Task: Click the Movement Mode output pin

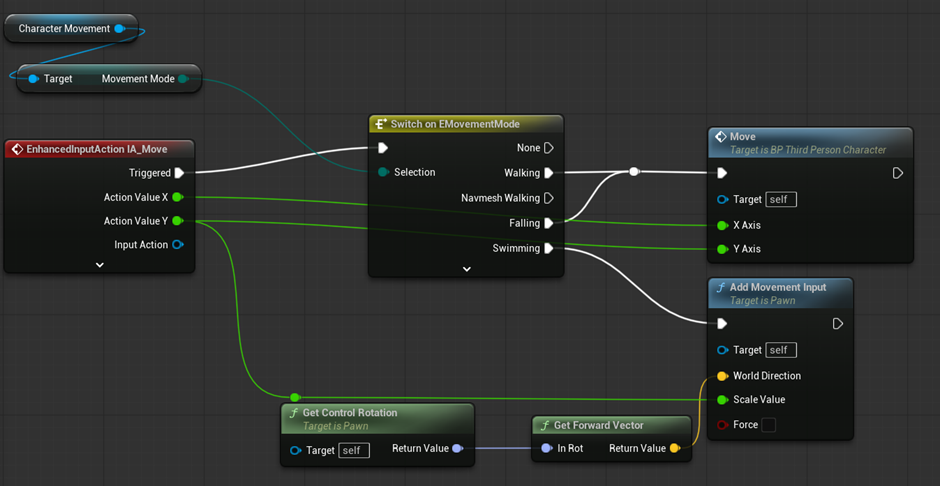Action: point(183,79)
